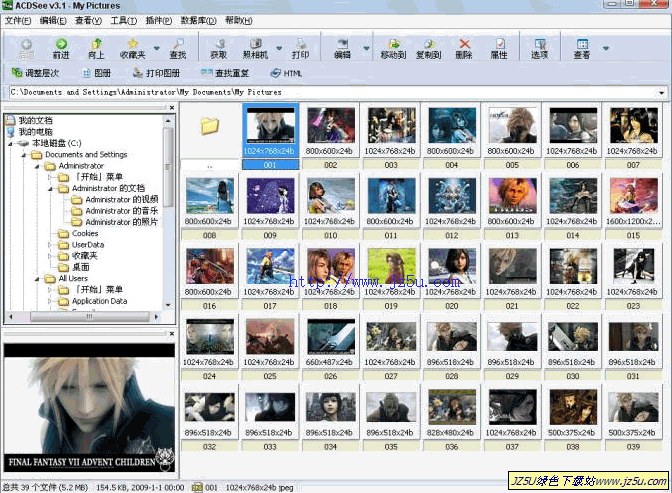Click the Find (查找) magnifier icon
672x493 pixels.
pyautogui.click(x=178, y=48)
